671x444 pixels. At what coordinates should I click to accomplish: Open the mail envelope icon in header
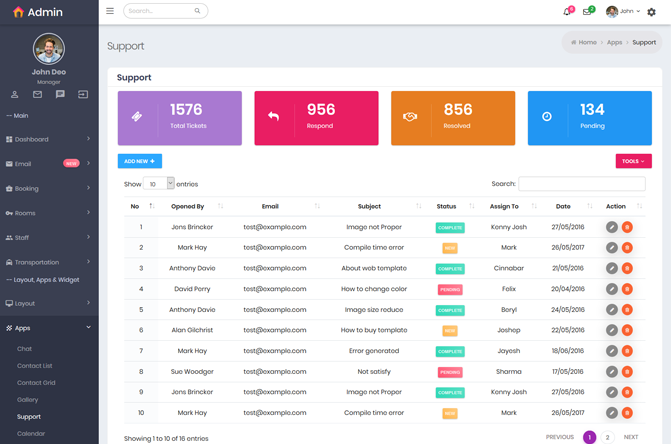pos(587,12)
